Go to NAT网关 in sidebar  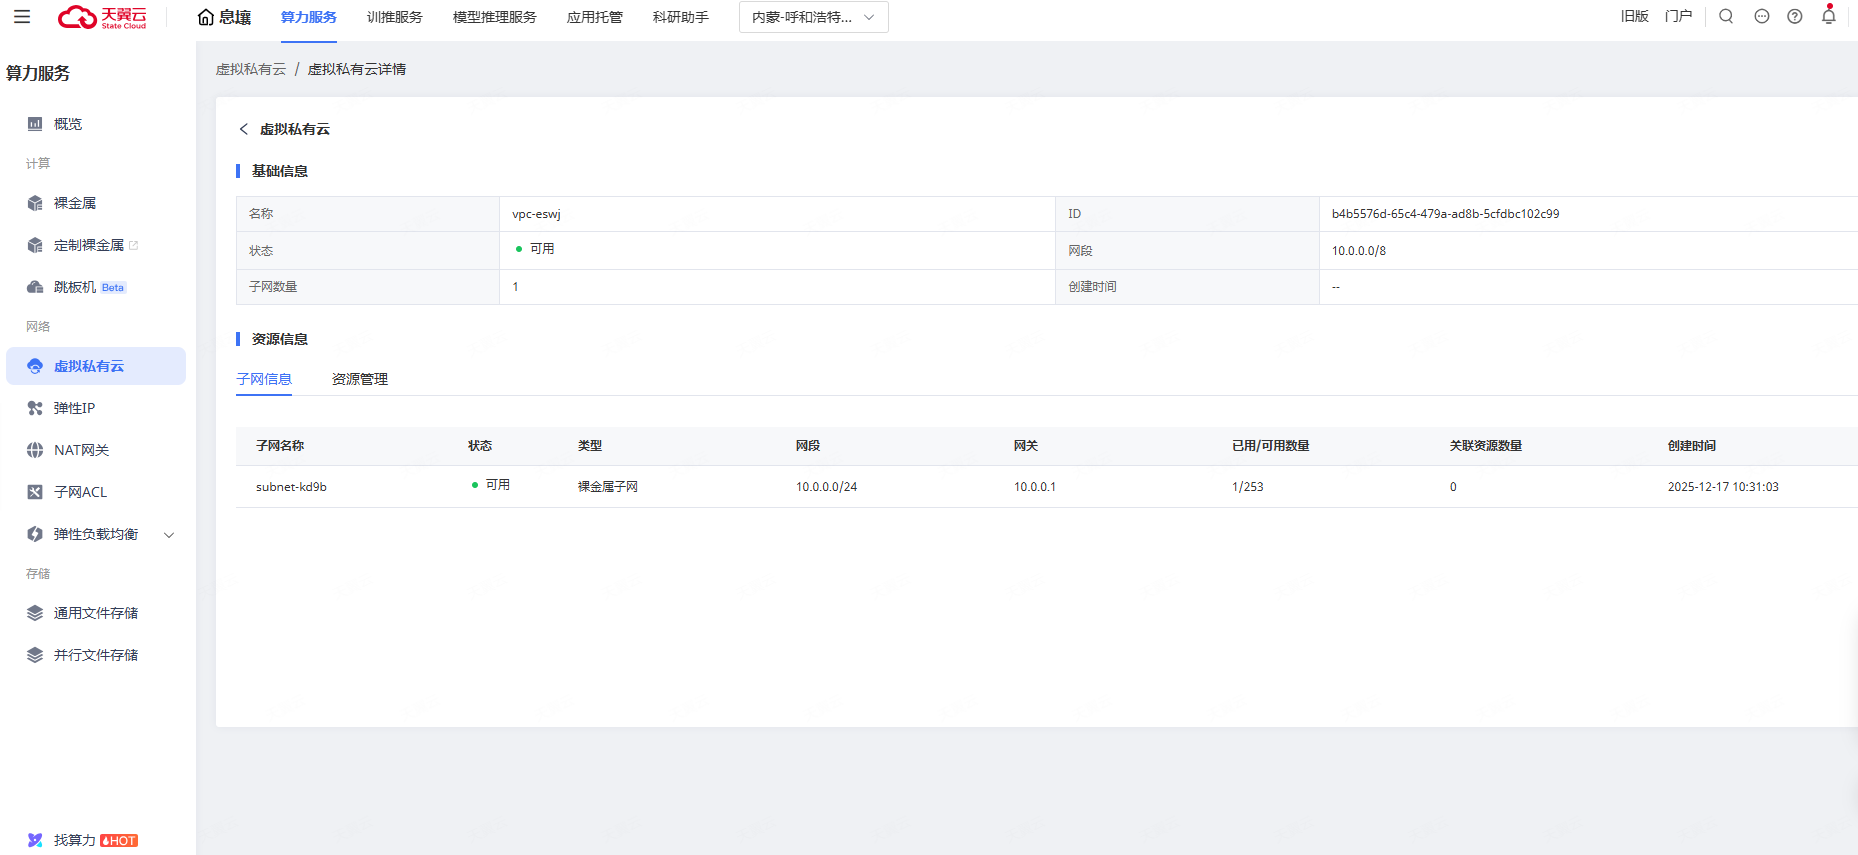(81, 450)
